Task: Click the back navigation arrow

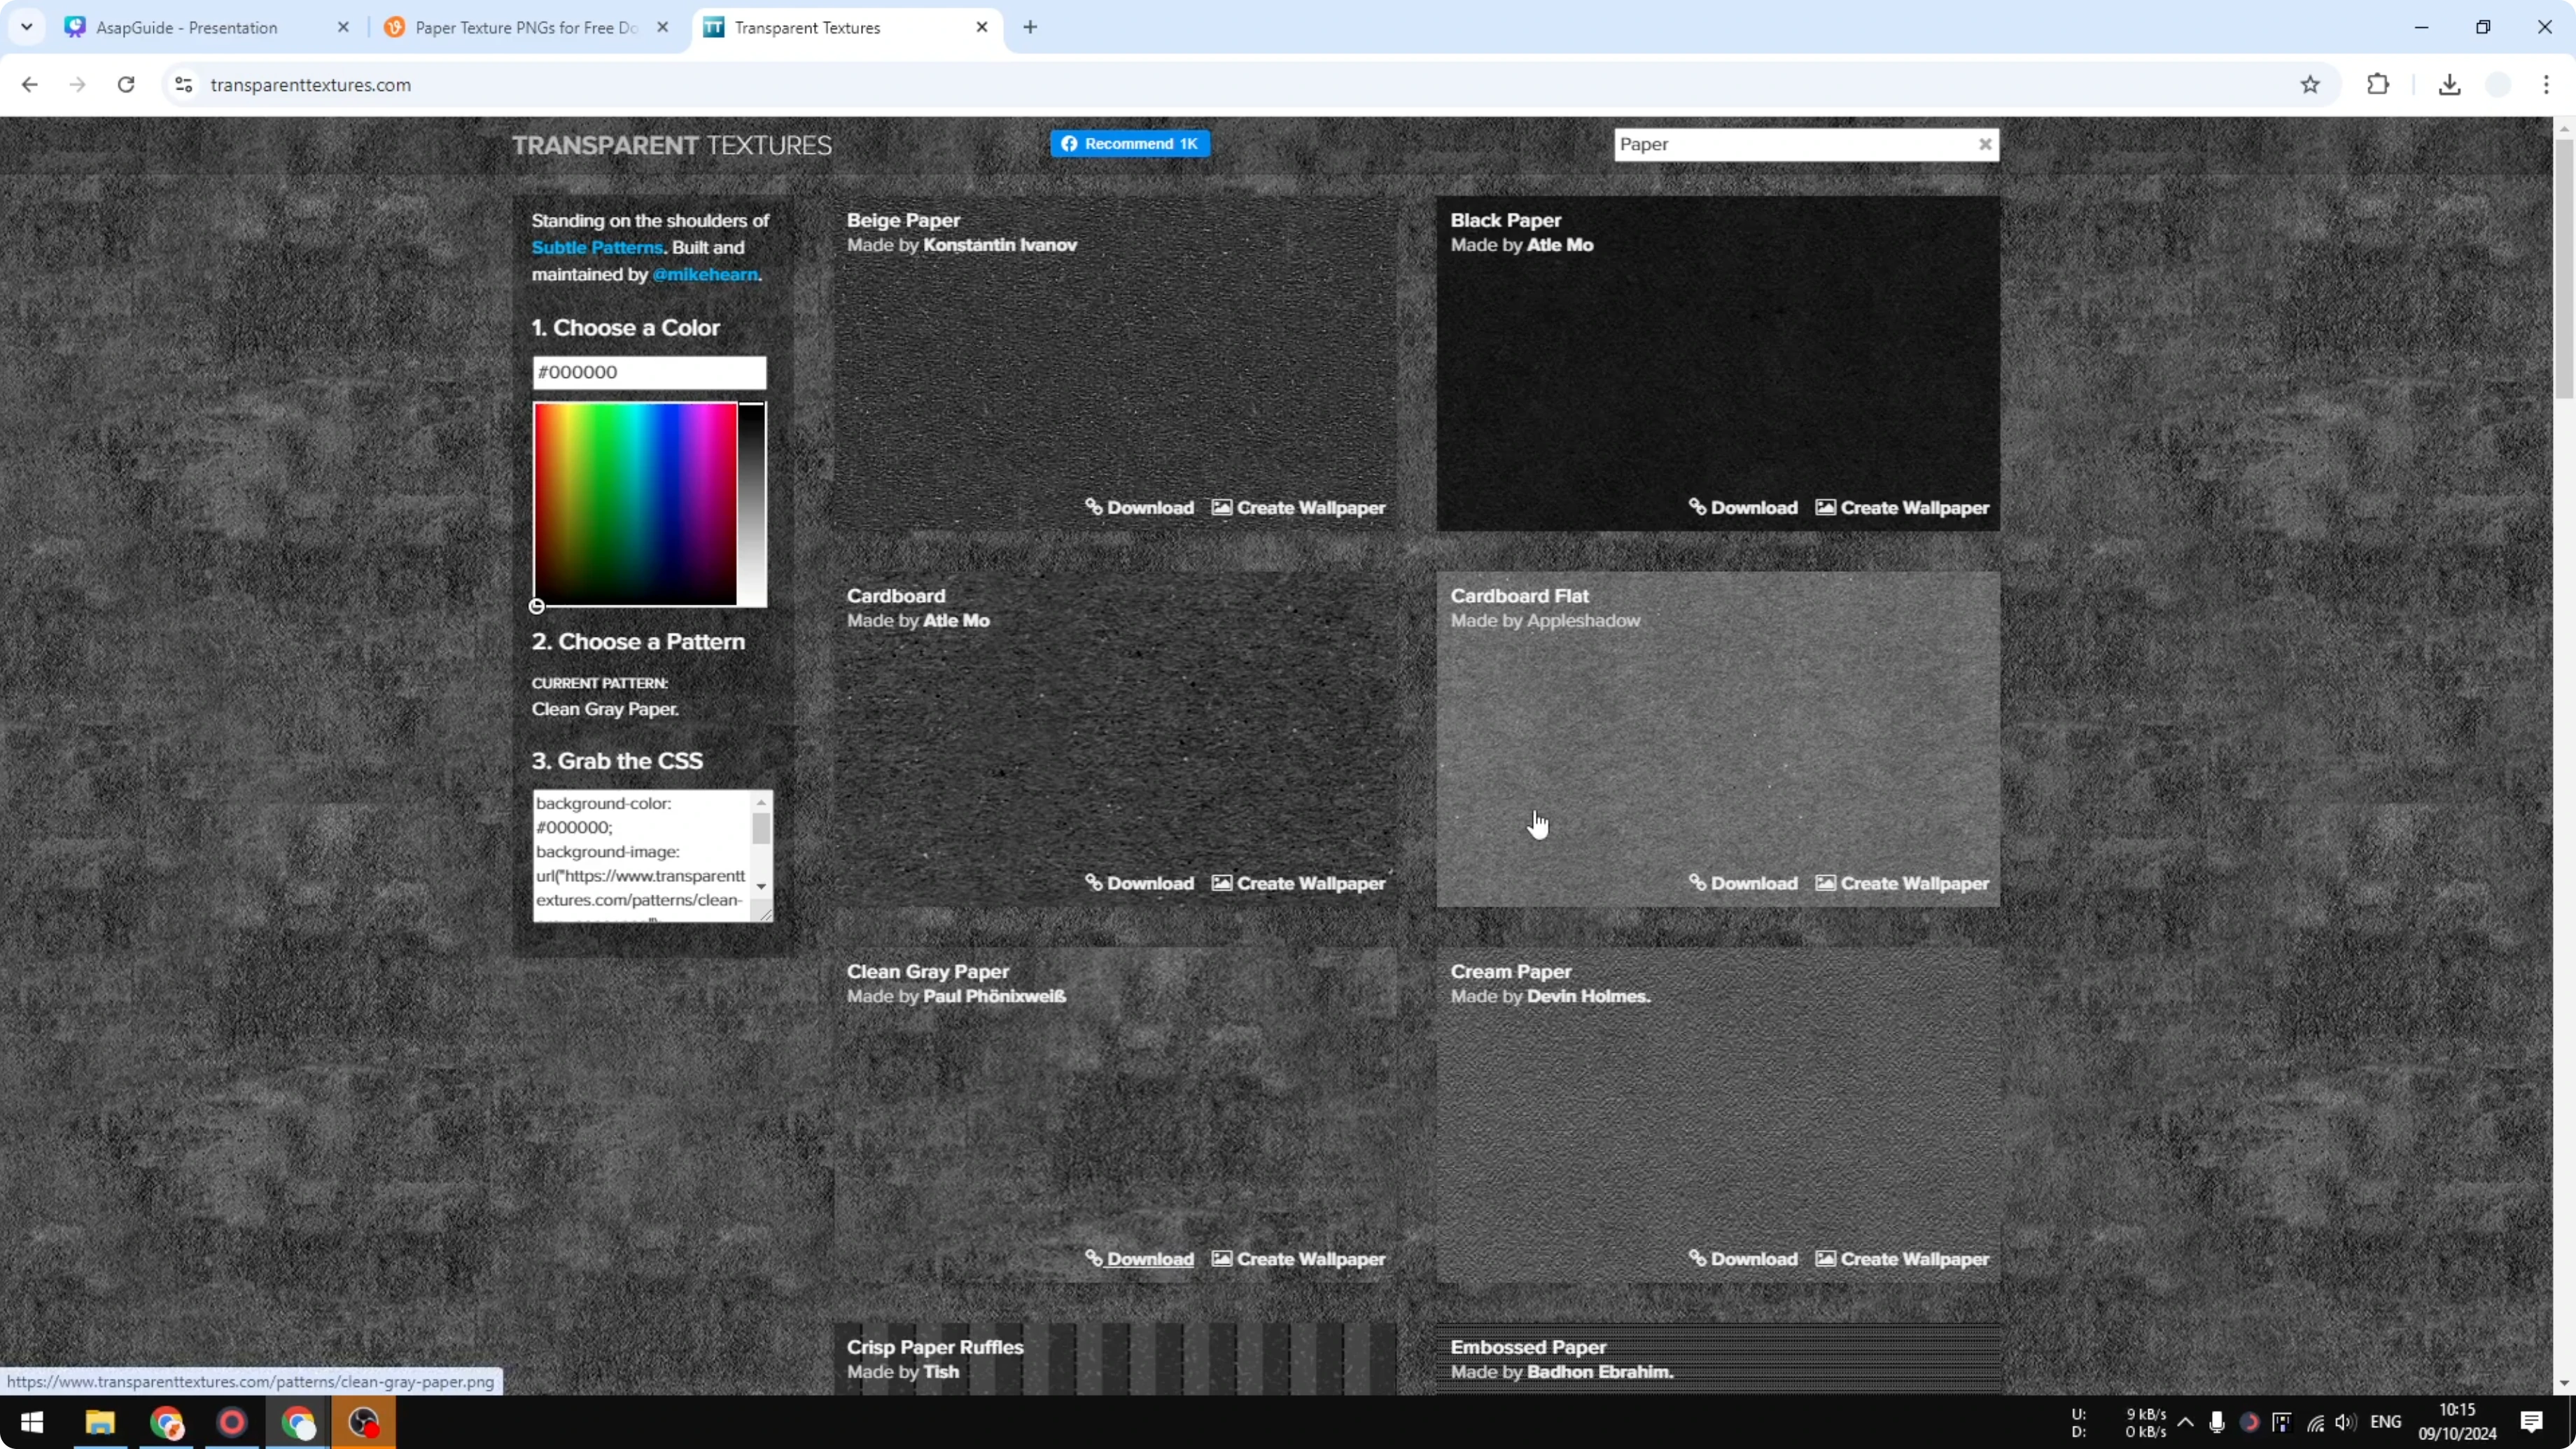Action: (29, 84)
